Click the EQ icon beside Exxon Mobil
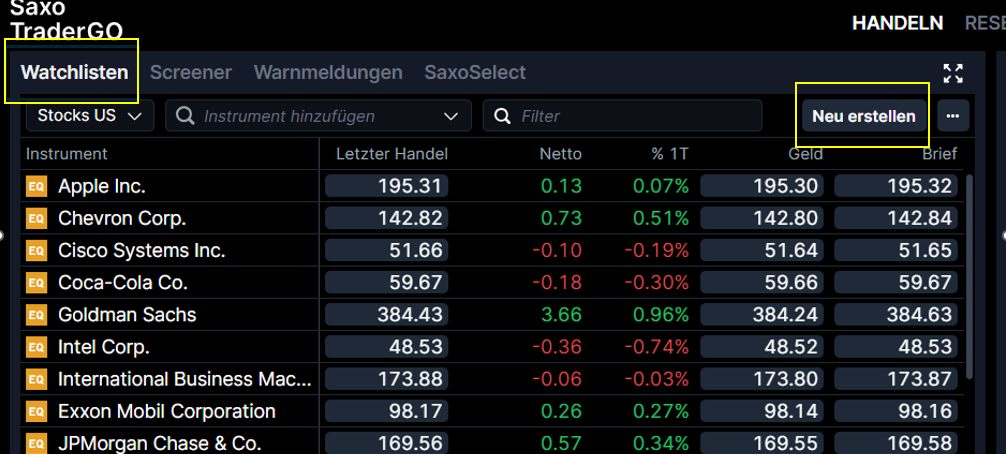This screenshot has width=1006, height=454. coord(37,411)
